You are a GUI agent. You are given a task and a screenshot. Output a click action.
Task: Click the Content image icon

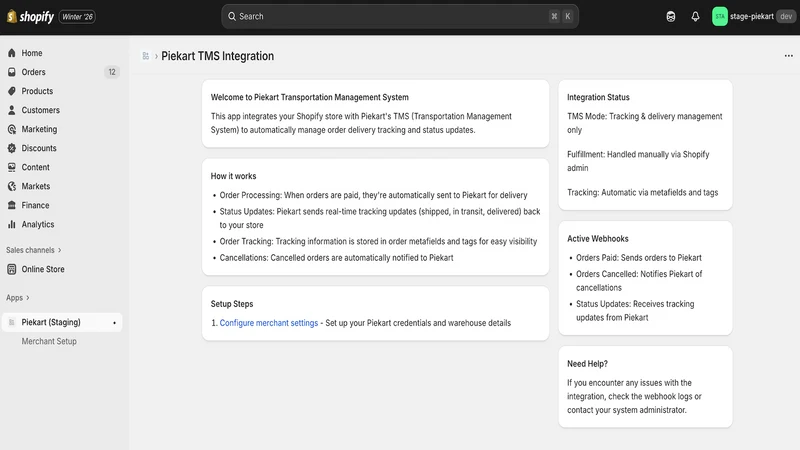click(x=12, y=167)
